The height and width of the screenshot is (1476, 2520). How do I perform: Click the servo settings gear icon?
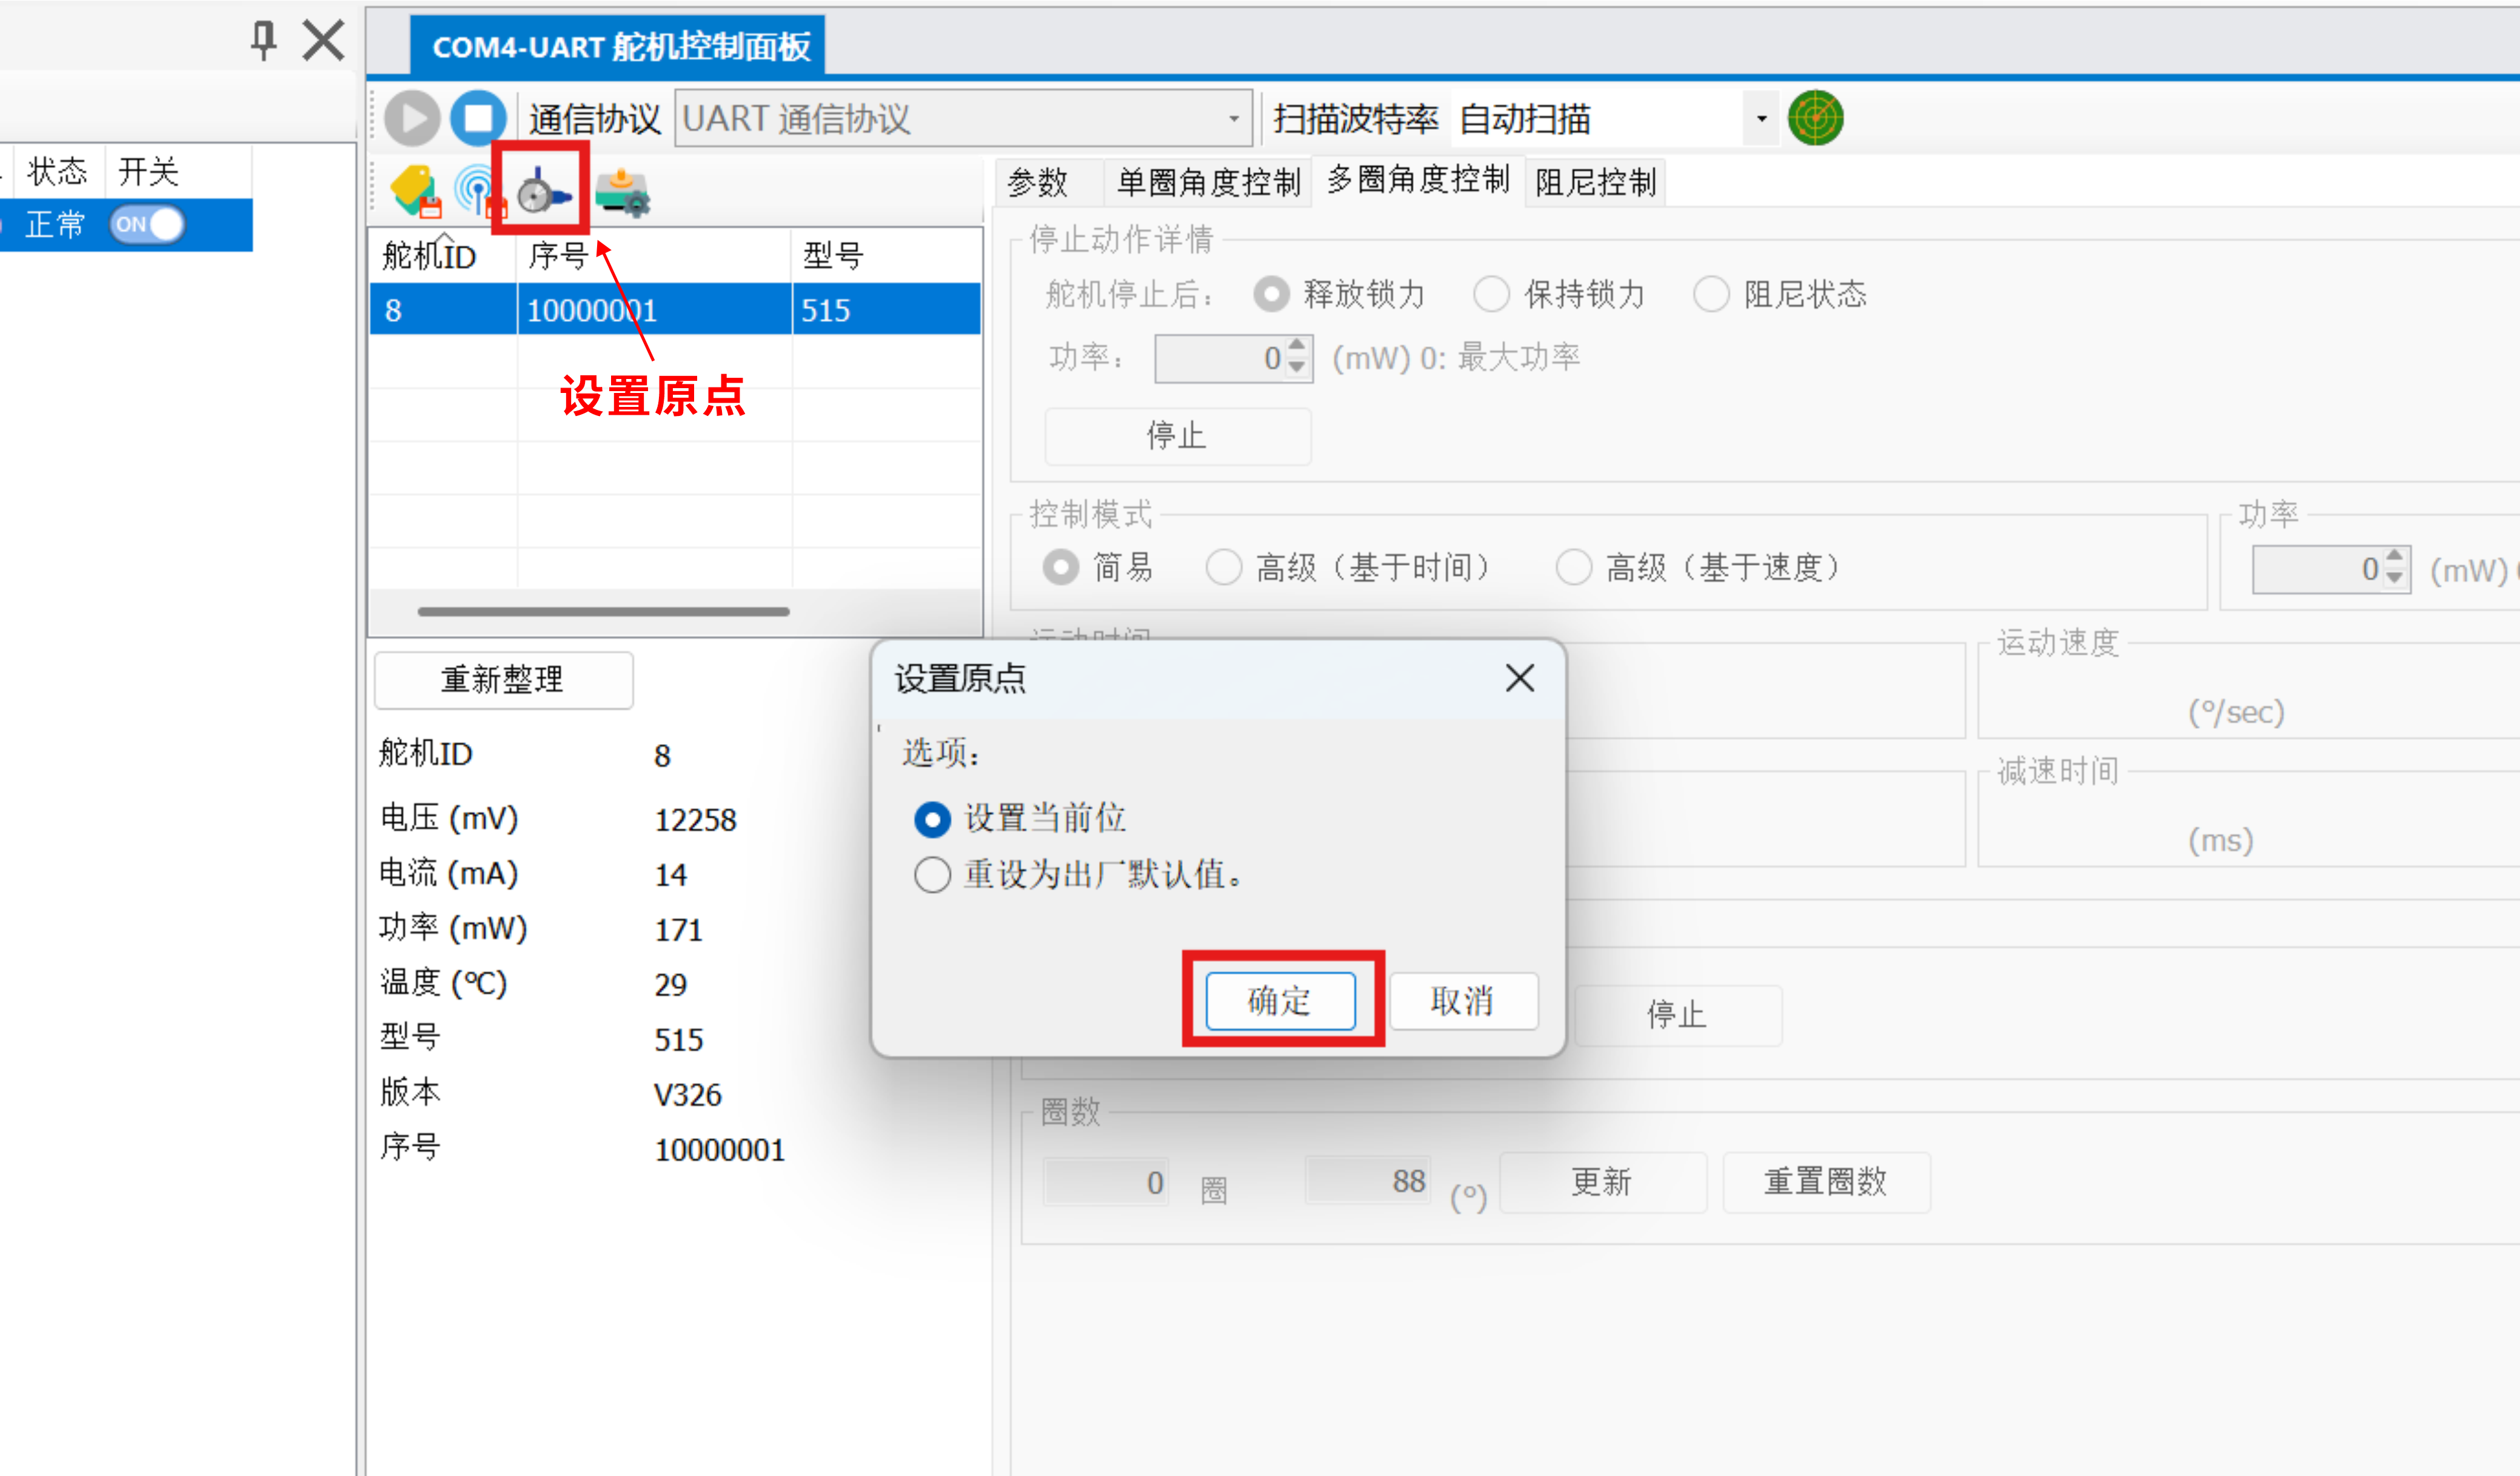[622, 192]
